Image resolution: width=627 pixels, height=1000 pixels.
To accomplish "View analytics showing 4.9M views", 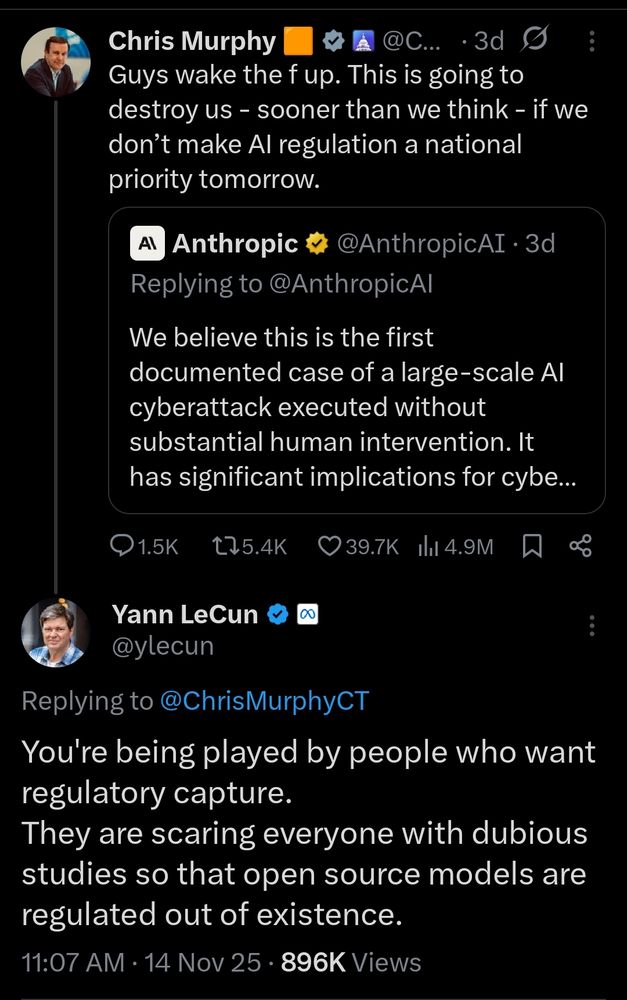I will 431,545.
